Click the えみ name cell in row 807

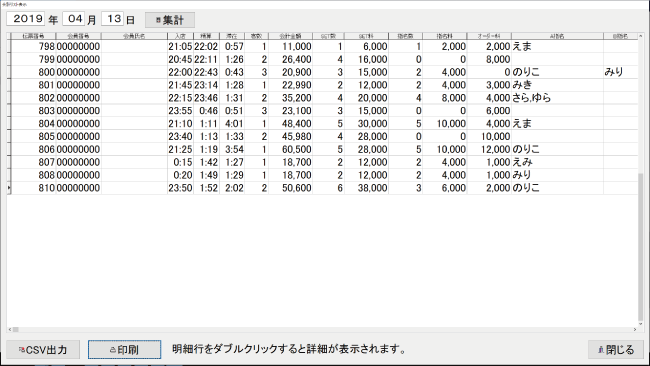(x=557, y=162)
